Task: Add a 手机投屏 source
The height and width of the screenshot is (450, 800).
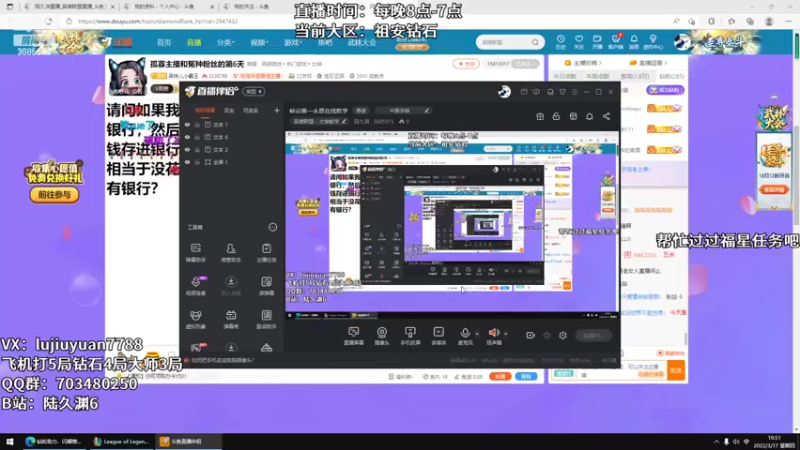Action: 410,336
